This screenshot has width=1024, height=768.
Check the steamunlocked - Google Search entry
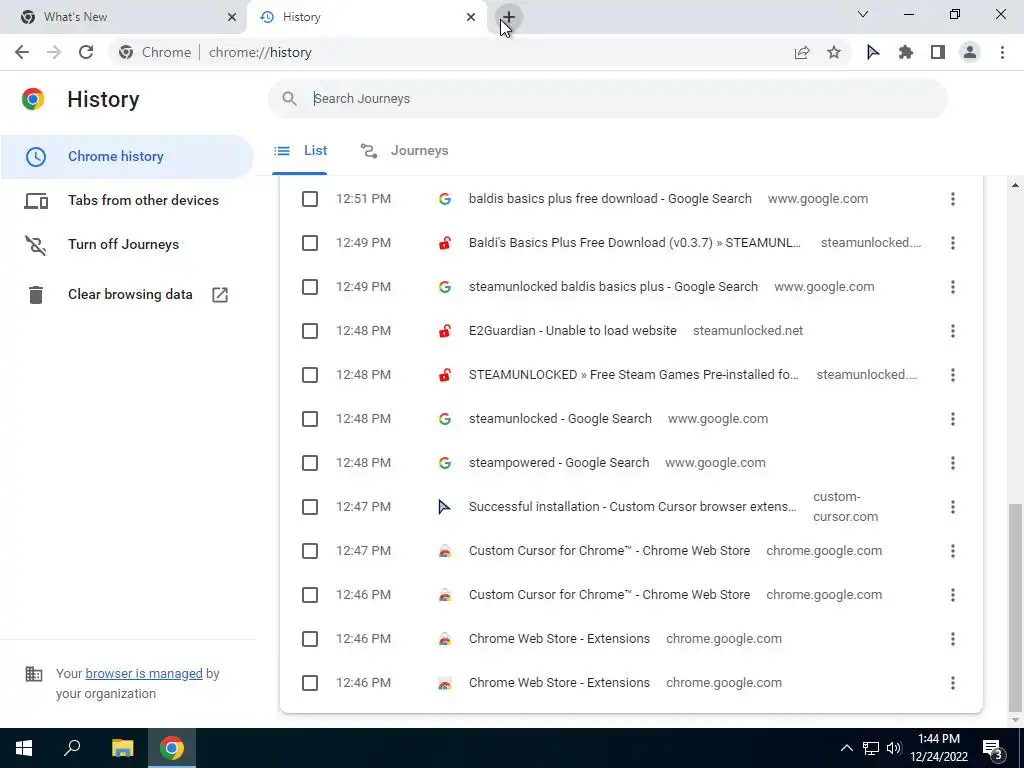(x=310, y=419)
